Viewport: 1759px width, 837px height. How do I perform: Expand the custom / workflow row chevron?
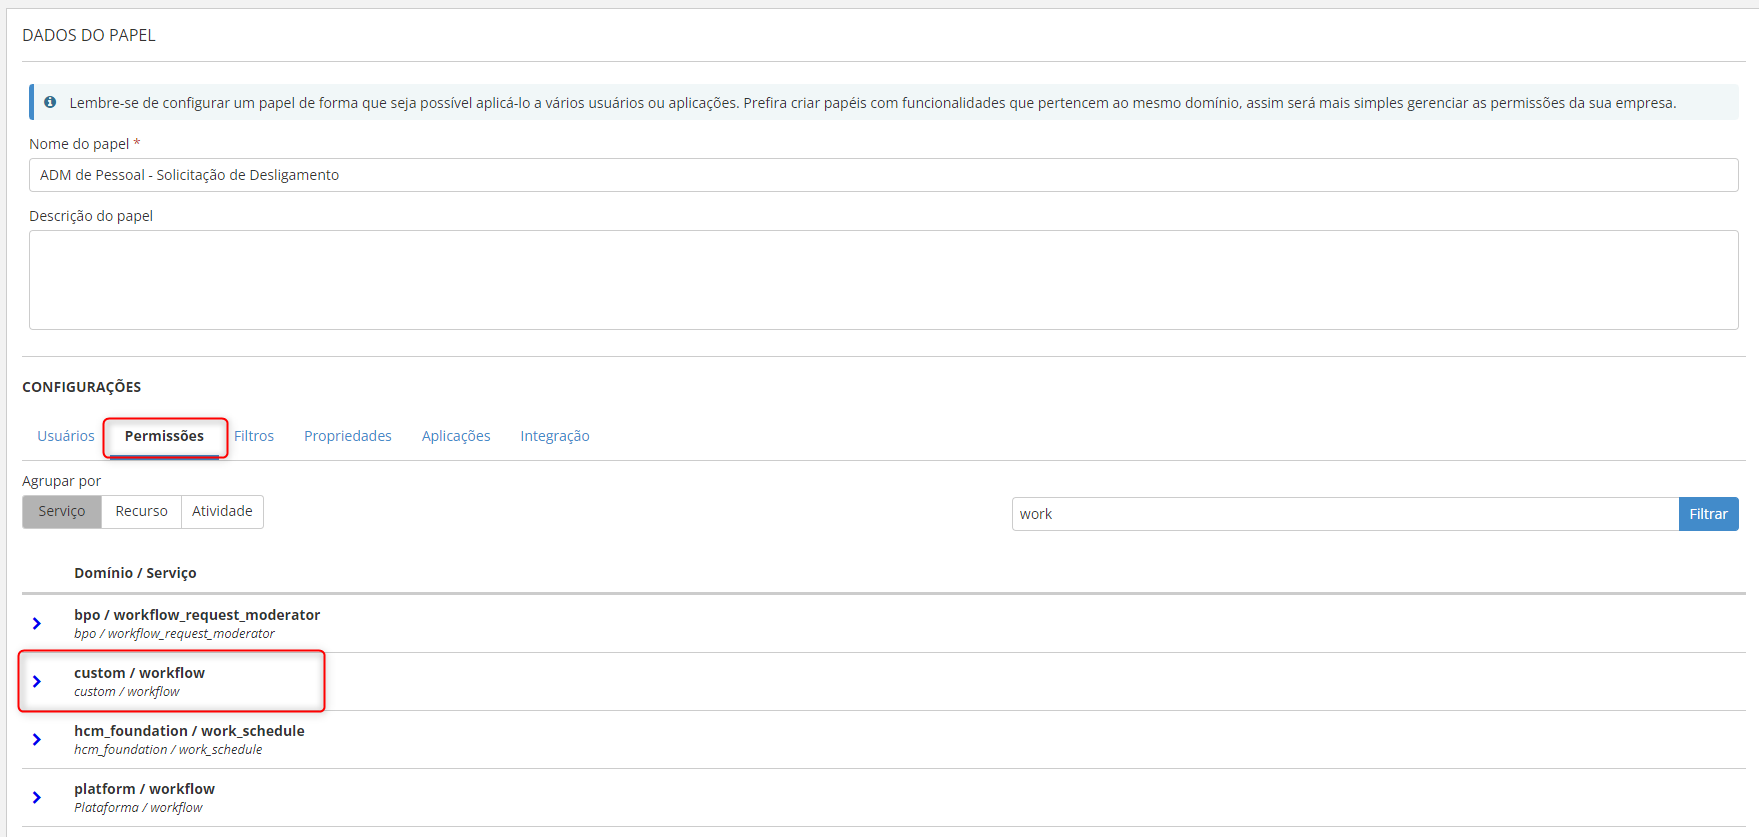[x=37, y=681]
